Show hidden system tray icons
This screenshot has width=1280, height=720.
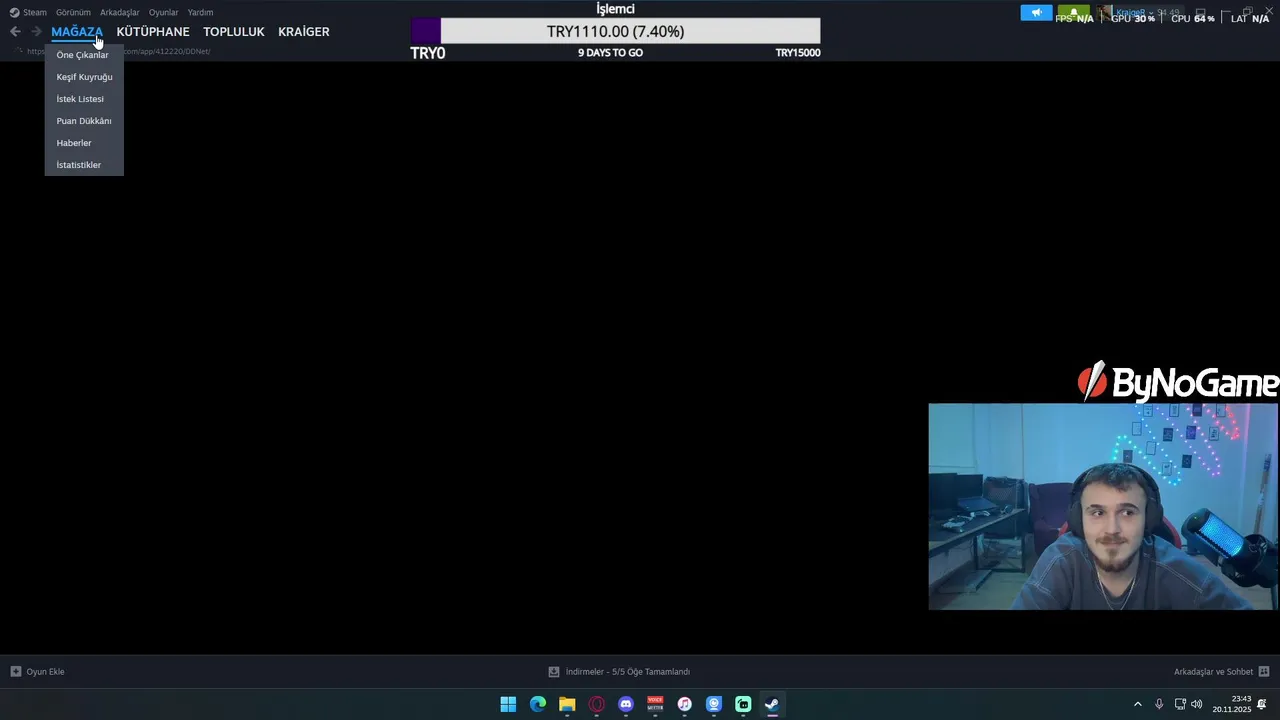[x=1137, y=704]
